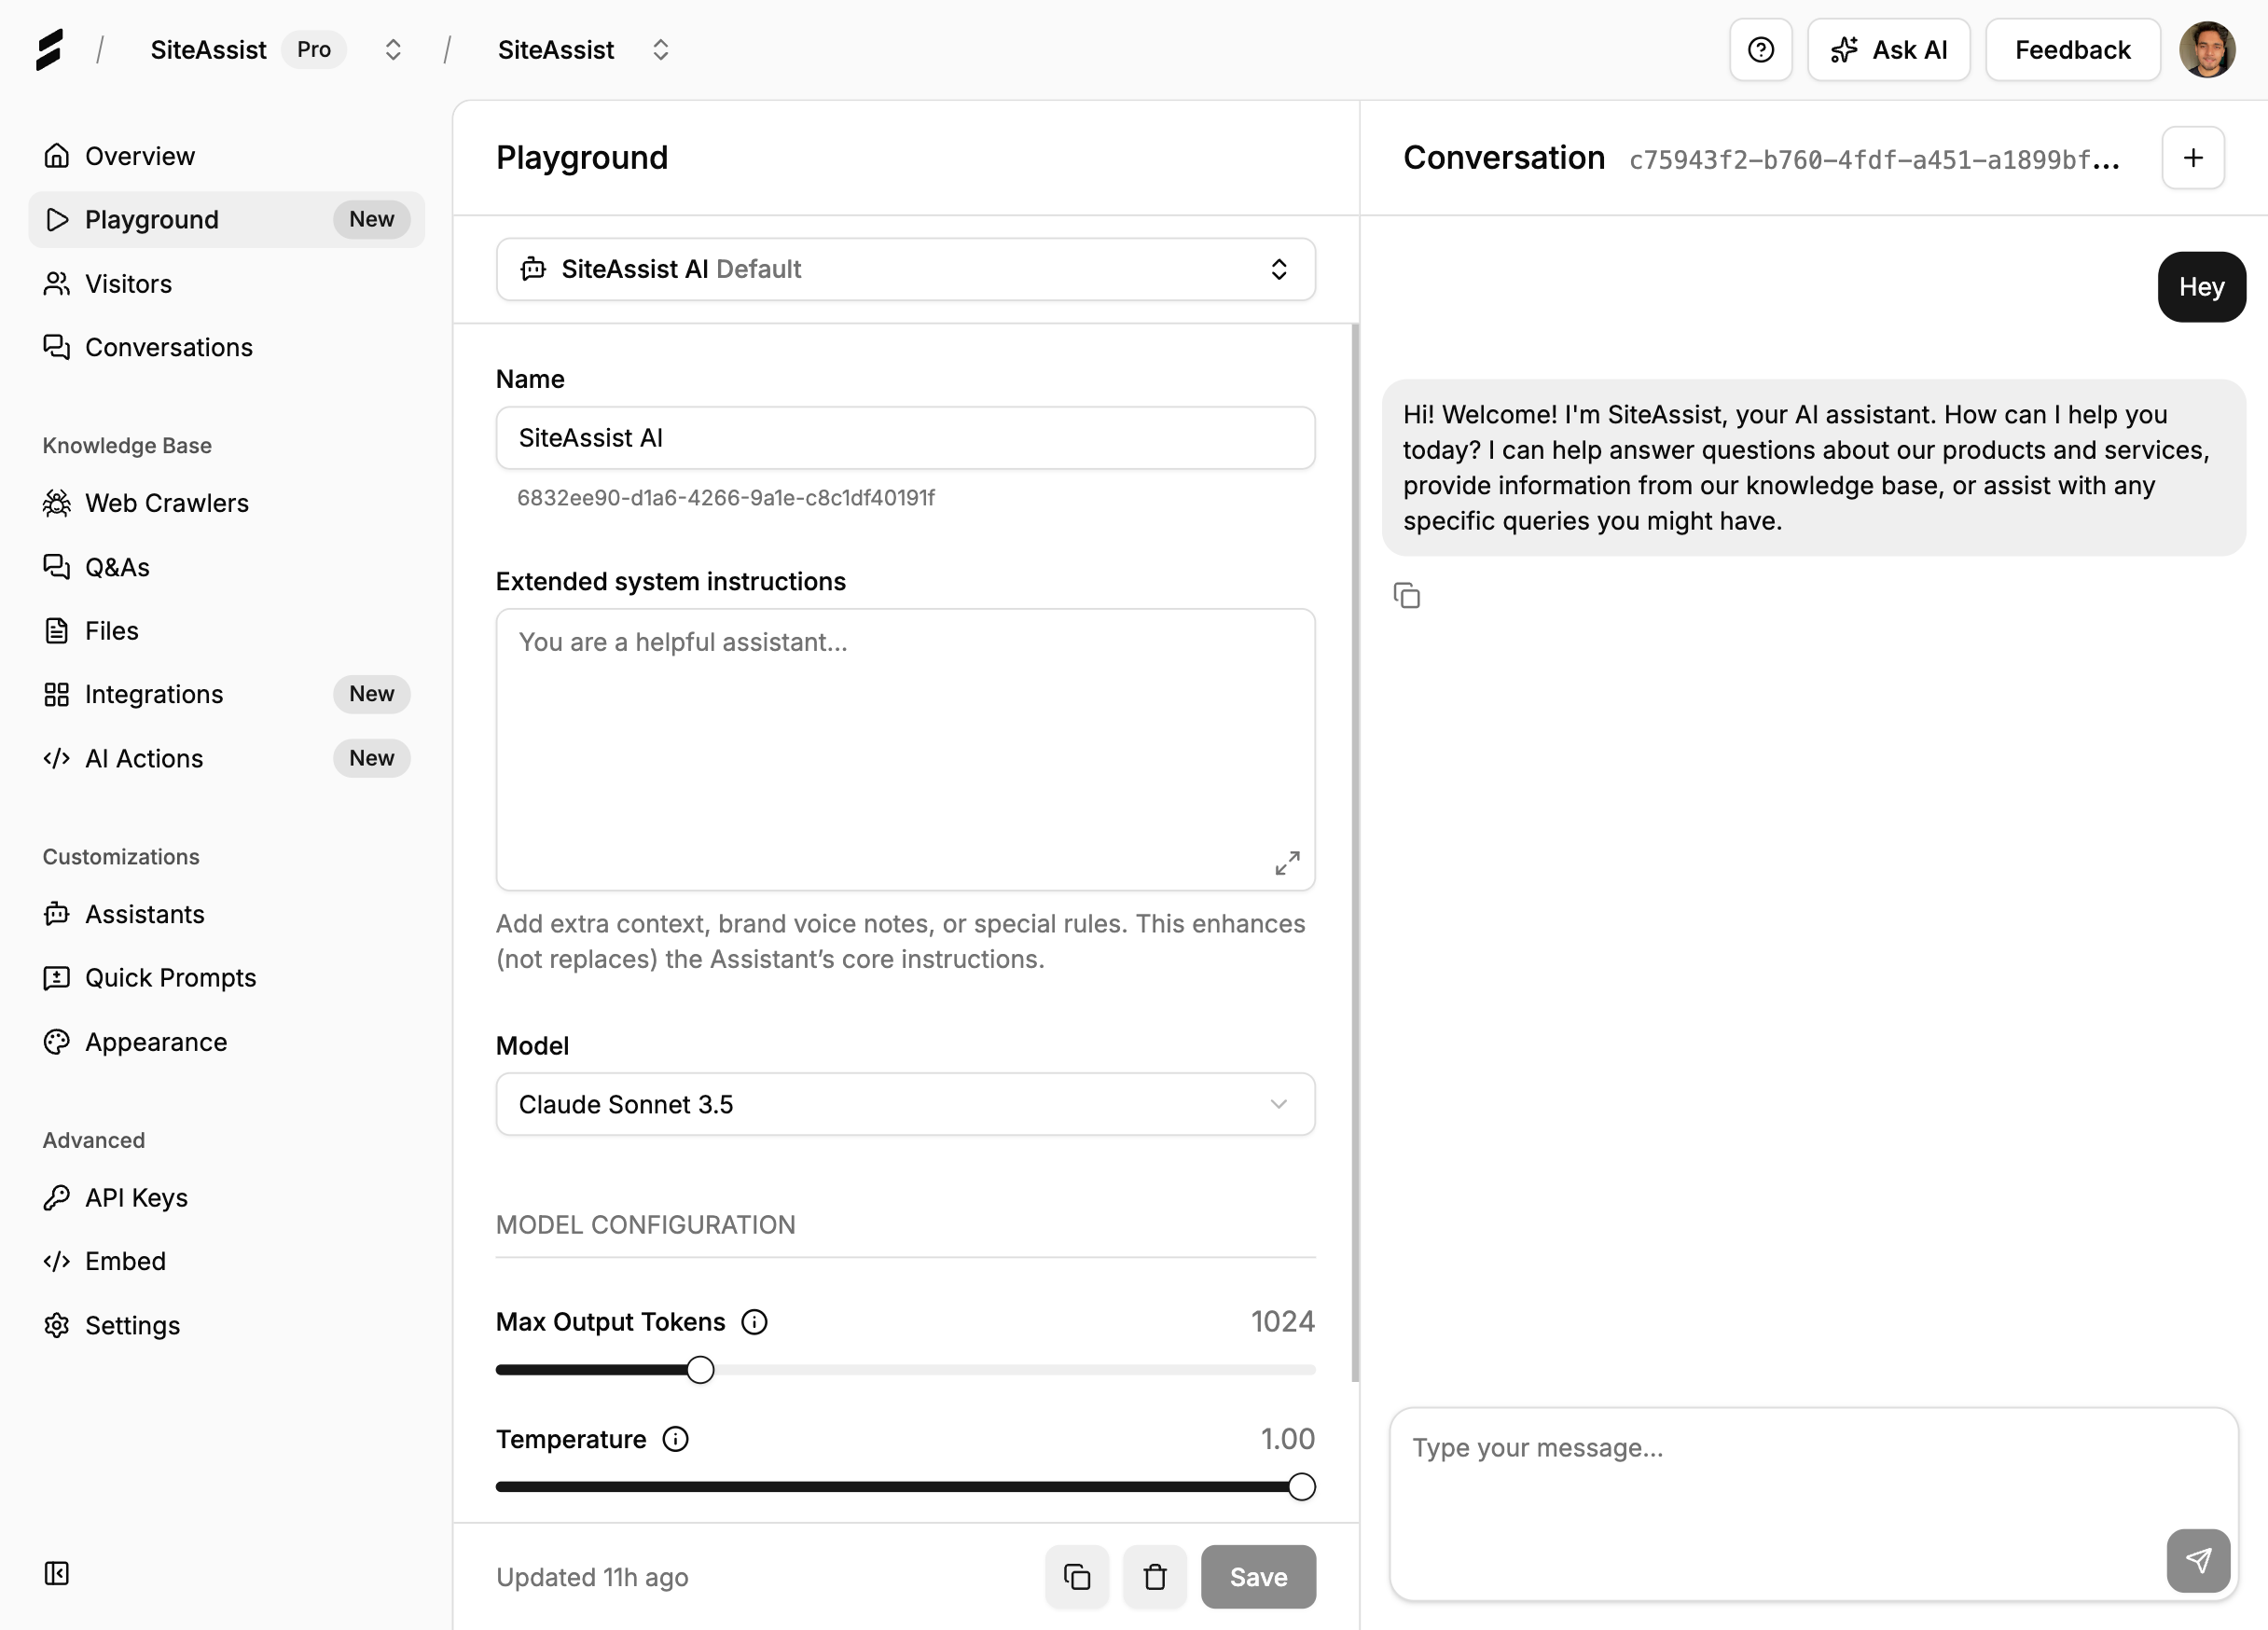Open the Quick Prompts section
The width and height of the screenshot is (2268, 1630).
pyautogui.click(x=170, y=977)
